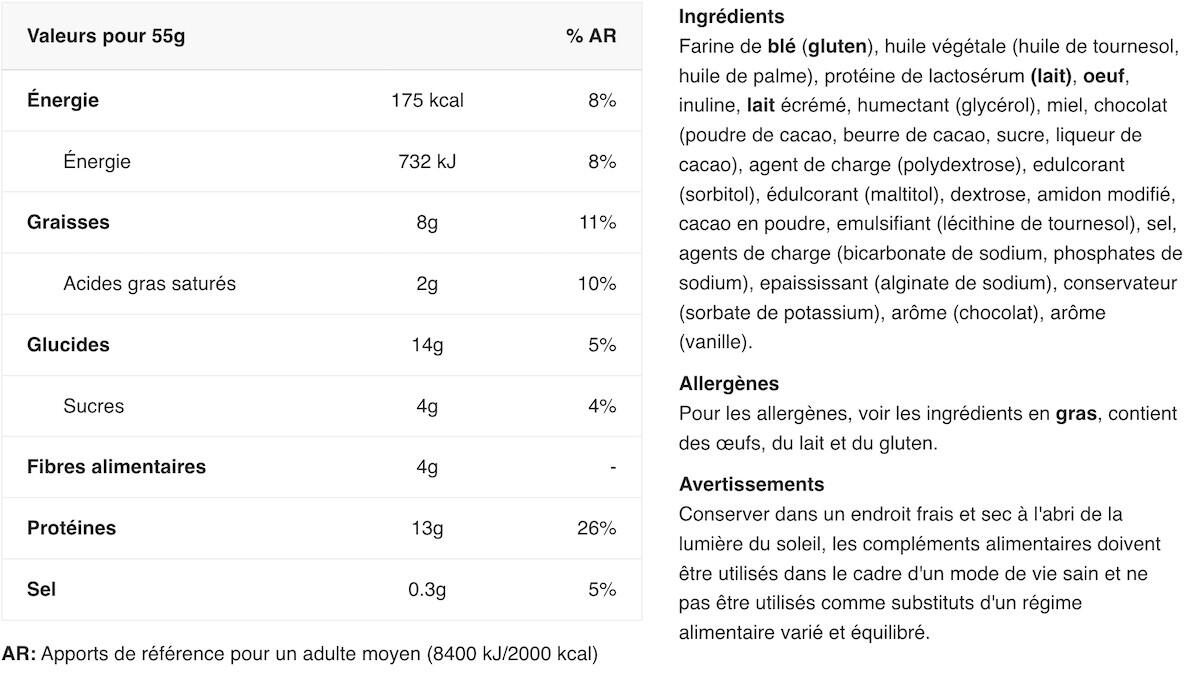Click the bold word 'gras' under Allergènes
This screenshot has width=1200, height=676.
click(x=1076, y=414)
